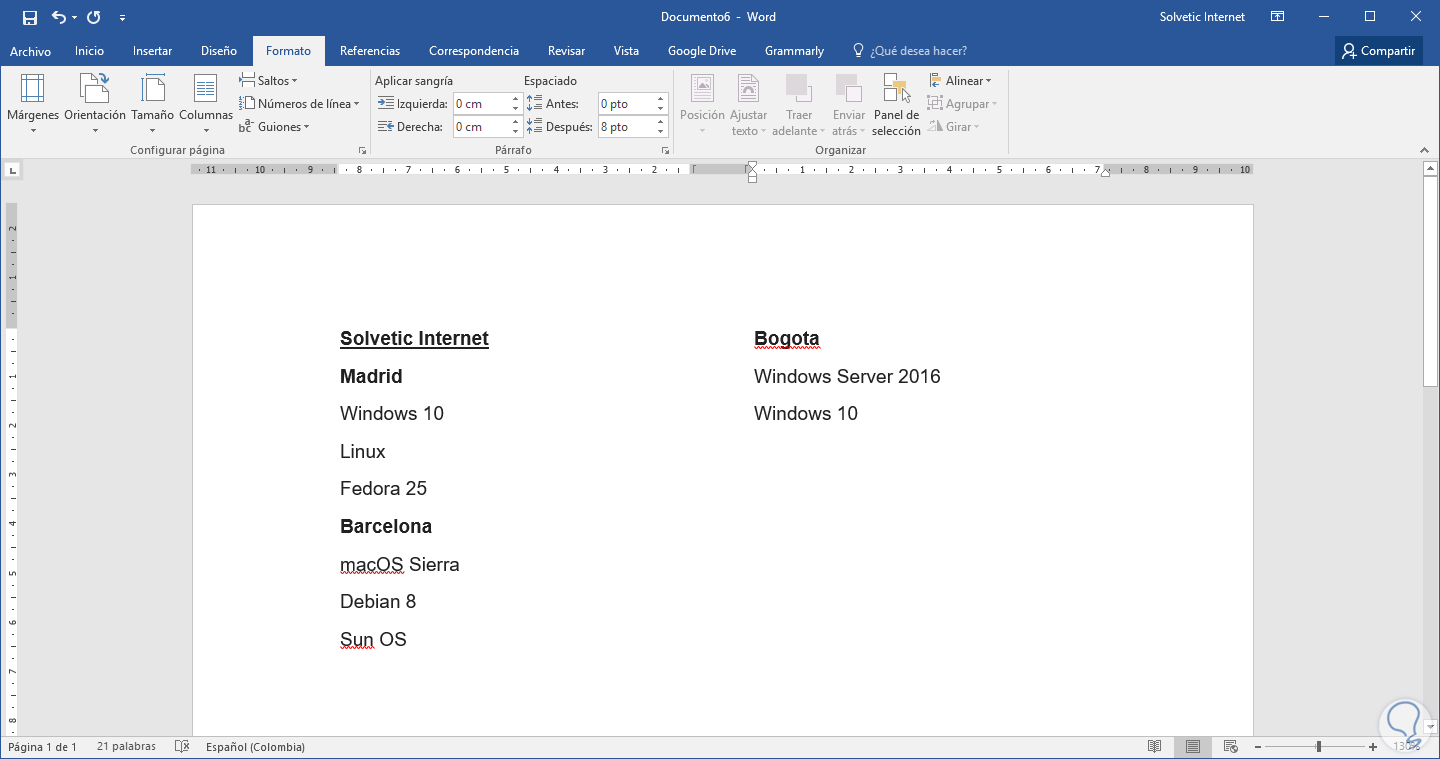
Task: Collapse the ribbon with the arrow
Action: (1425, 150)
